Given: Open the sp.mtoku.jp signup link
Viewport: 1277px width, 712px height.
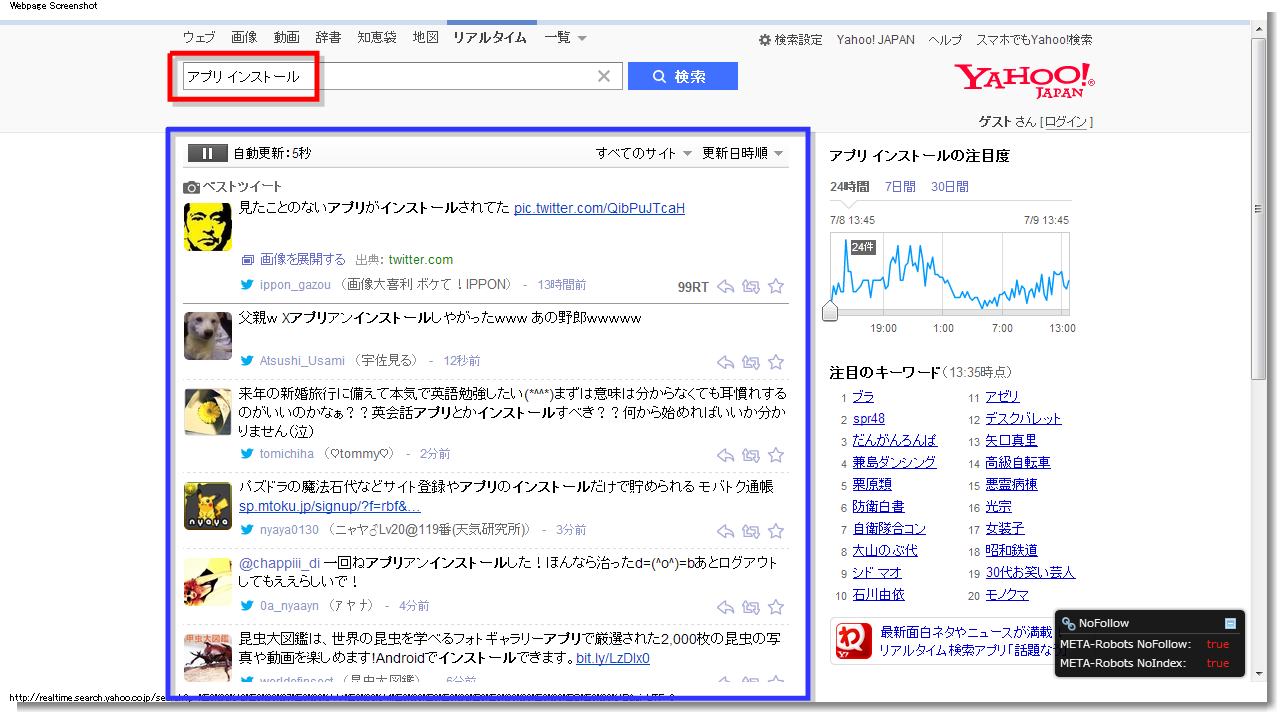Looking at the screenshot, I should [329, 506].
